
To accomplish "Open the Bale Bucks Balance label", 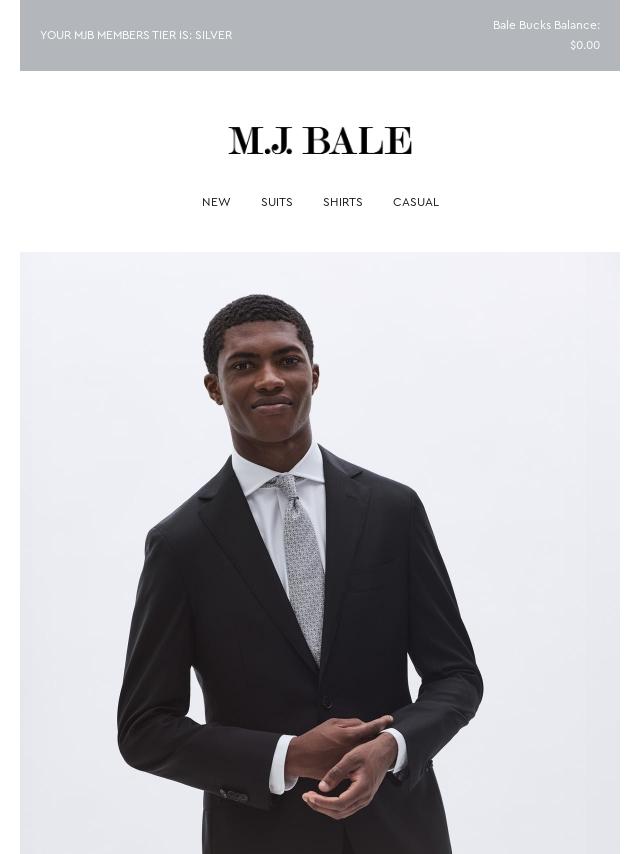I will 546,25.
